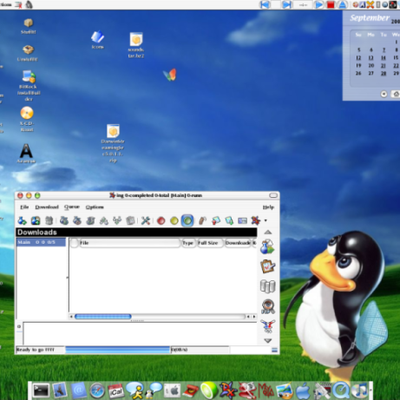Viewport: 400px width, 400px height.
Task: Select the X-CD-Roast disc desktop icon
Action: 27,118
